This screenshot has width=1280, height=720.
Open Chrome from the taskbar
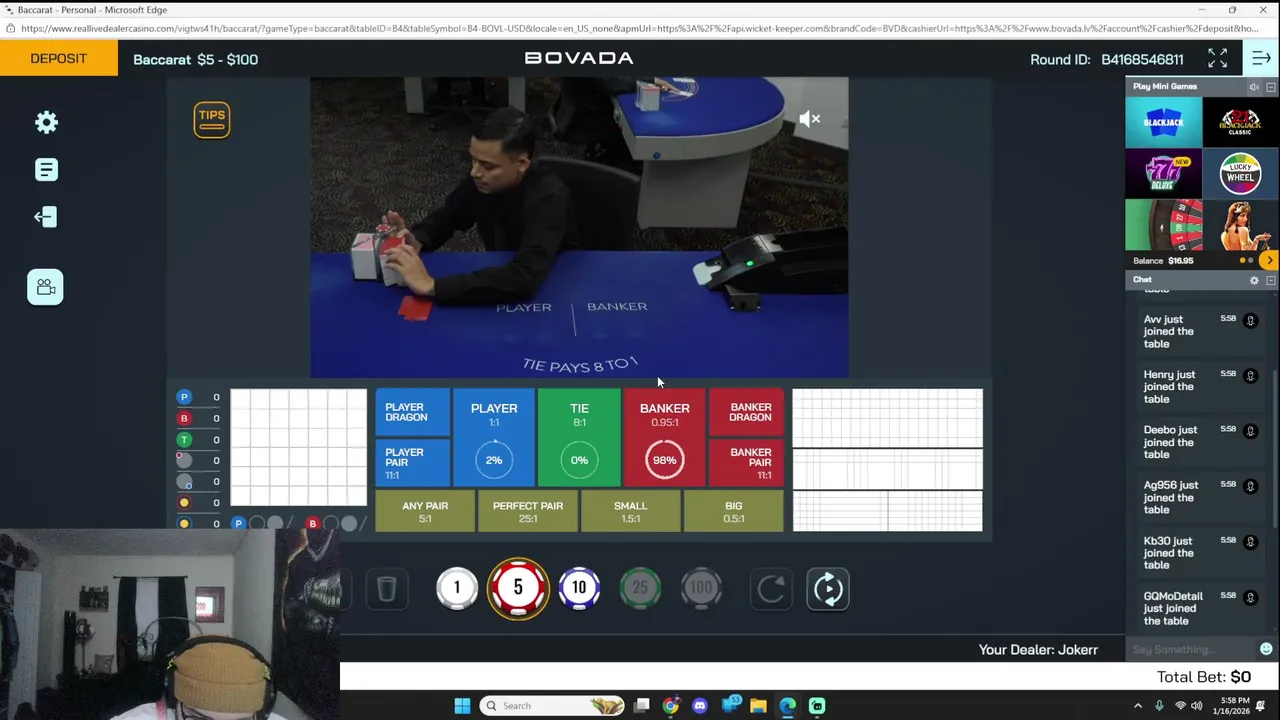[x=670, y=706]
